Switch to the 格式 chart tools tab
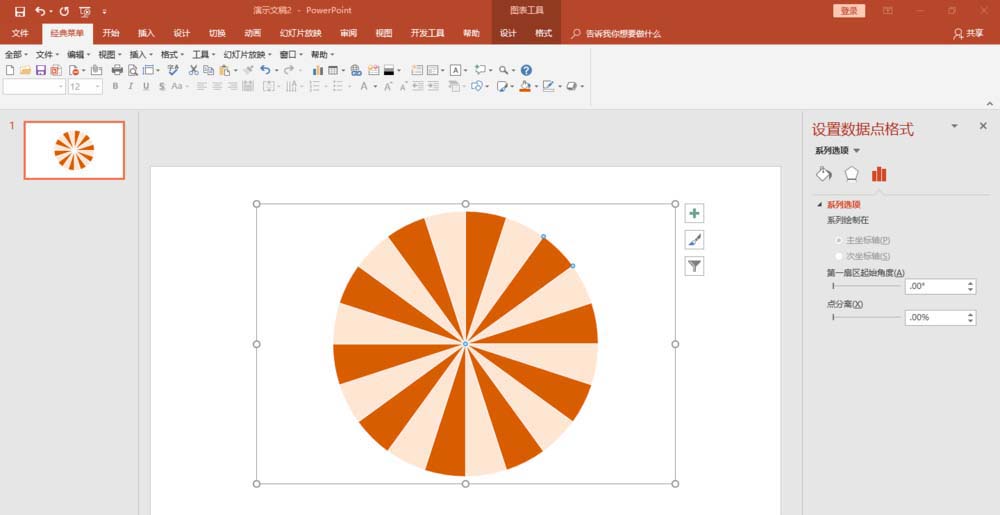 543,34
